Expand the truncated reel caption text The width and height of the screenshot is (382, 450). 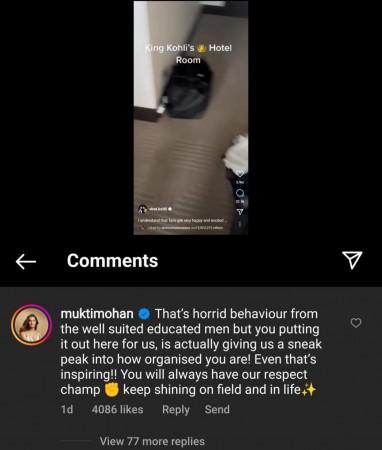pos(183,220)
